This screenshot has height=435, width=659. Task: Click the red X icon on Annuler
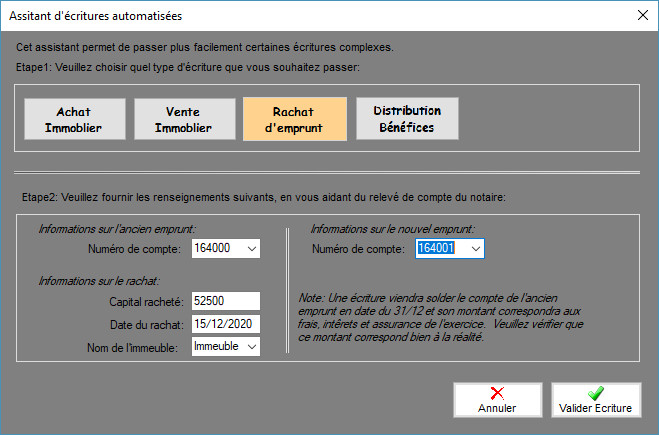[x=497, y=395]
